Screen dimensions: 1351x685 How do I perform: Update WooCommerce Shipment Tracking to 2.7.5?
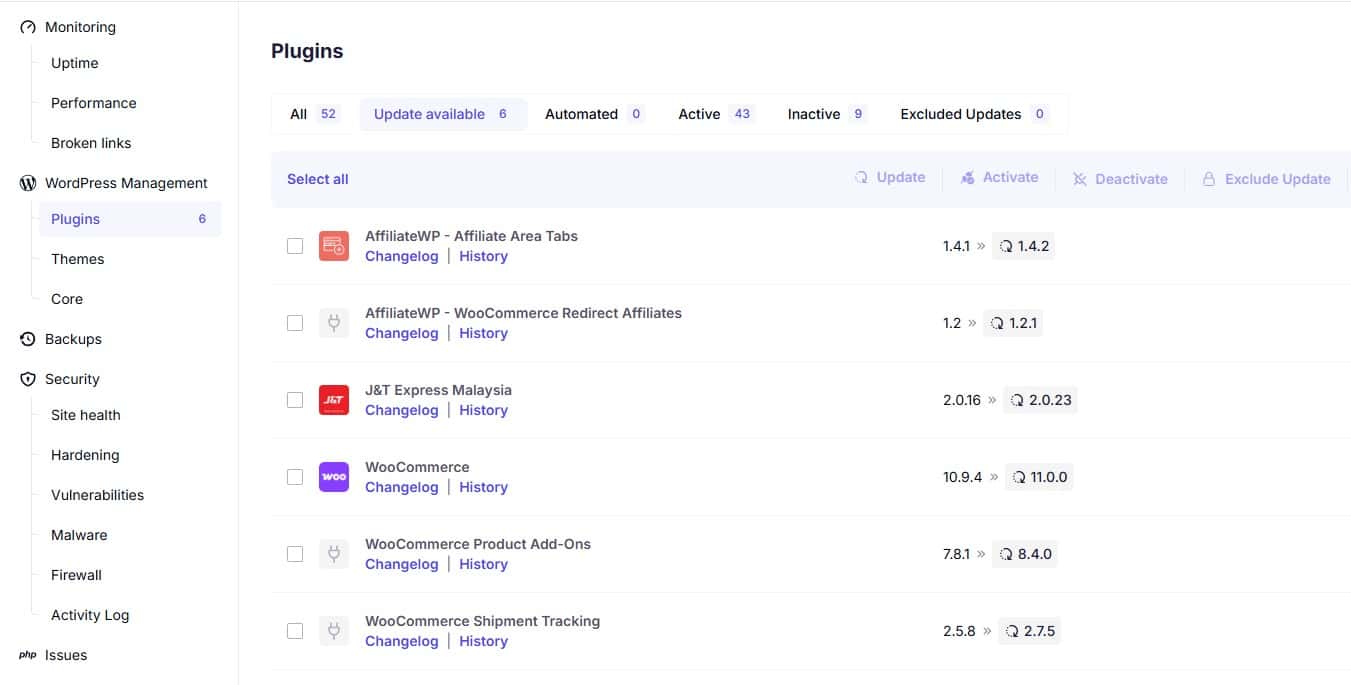[x=1029, y=631]
